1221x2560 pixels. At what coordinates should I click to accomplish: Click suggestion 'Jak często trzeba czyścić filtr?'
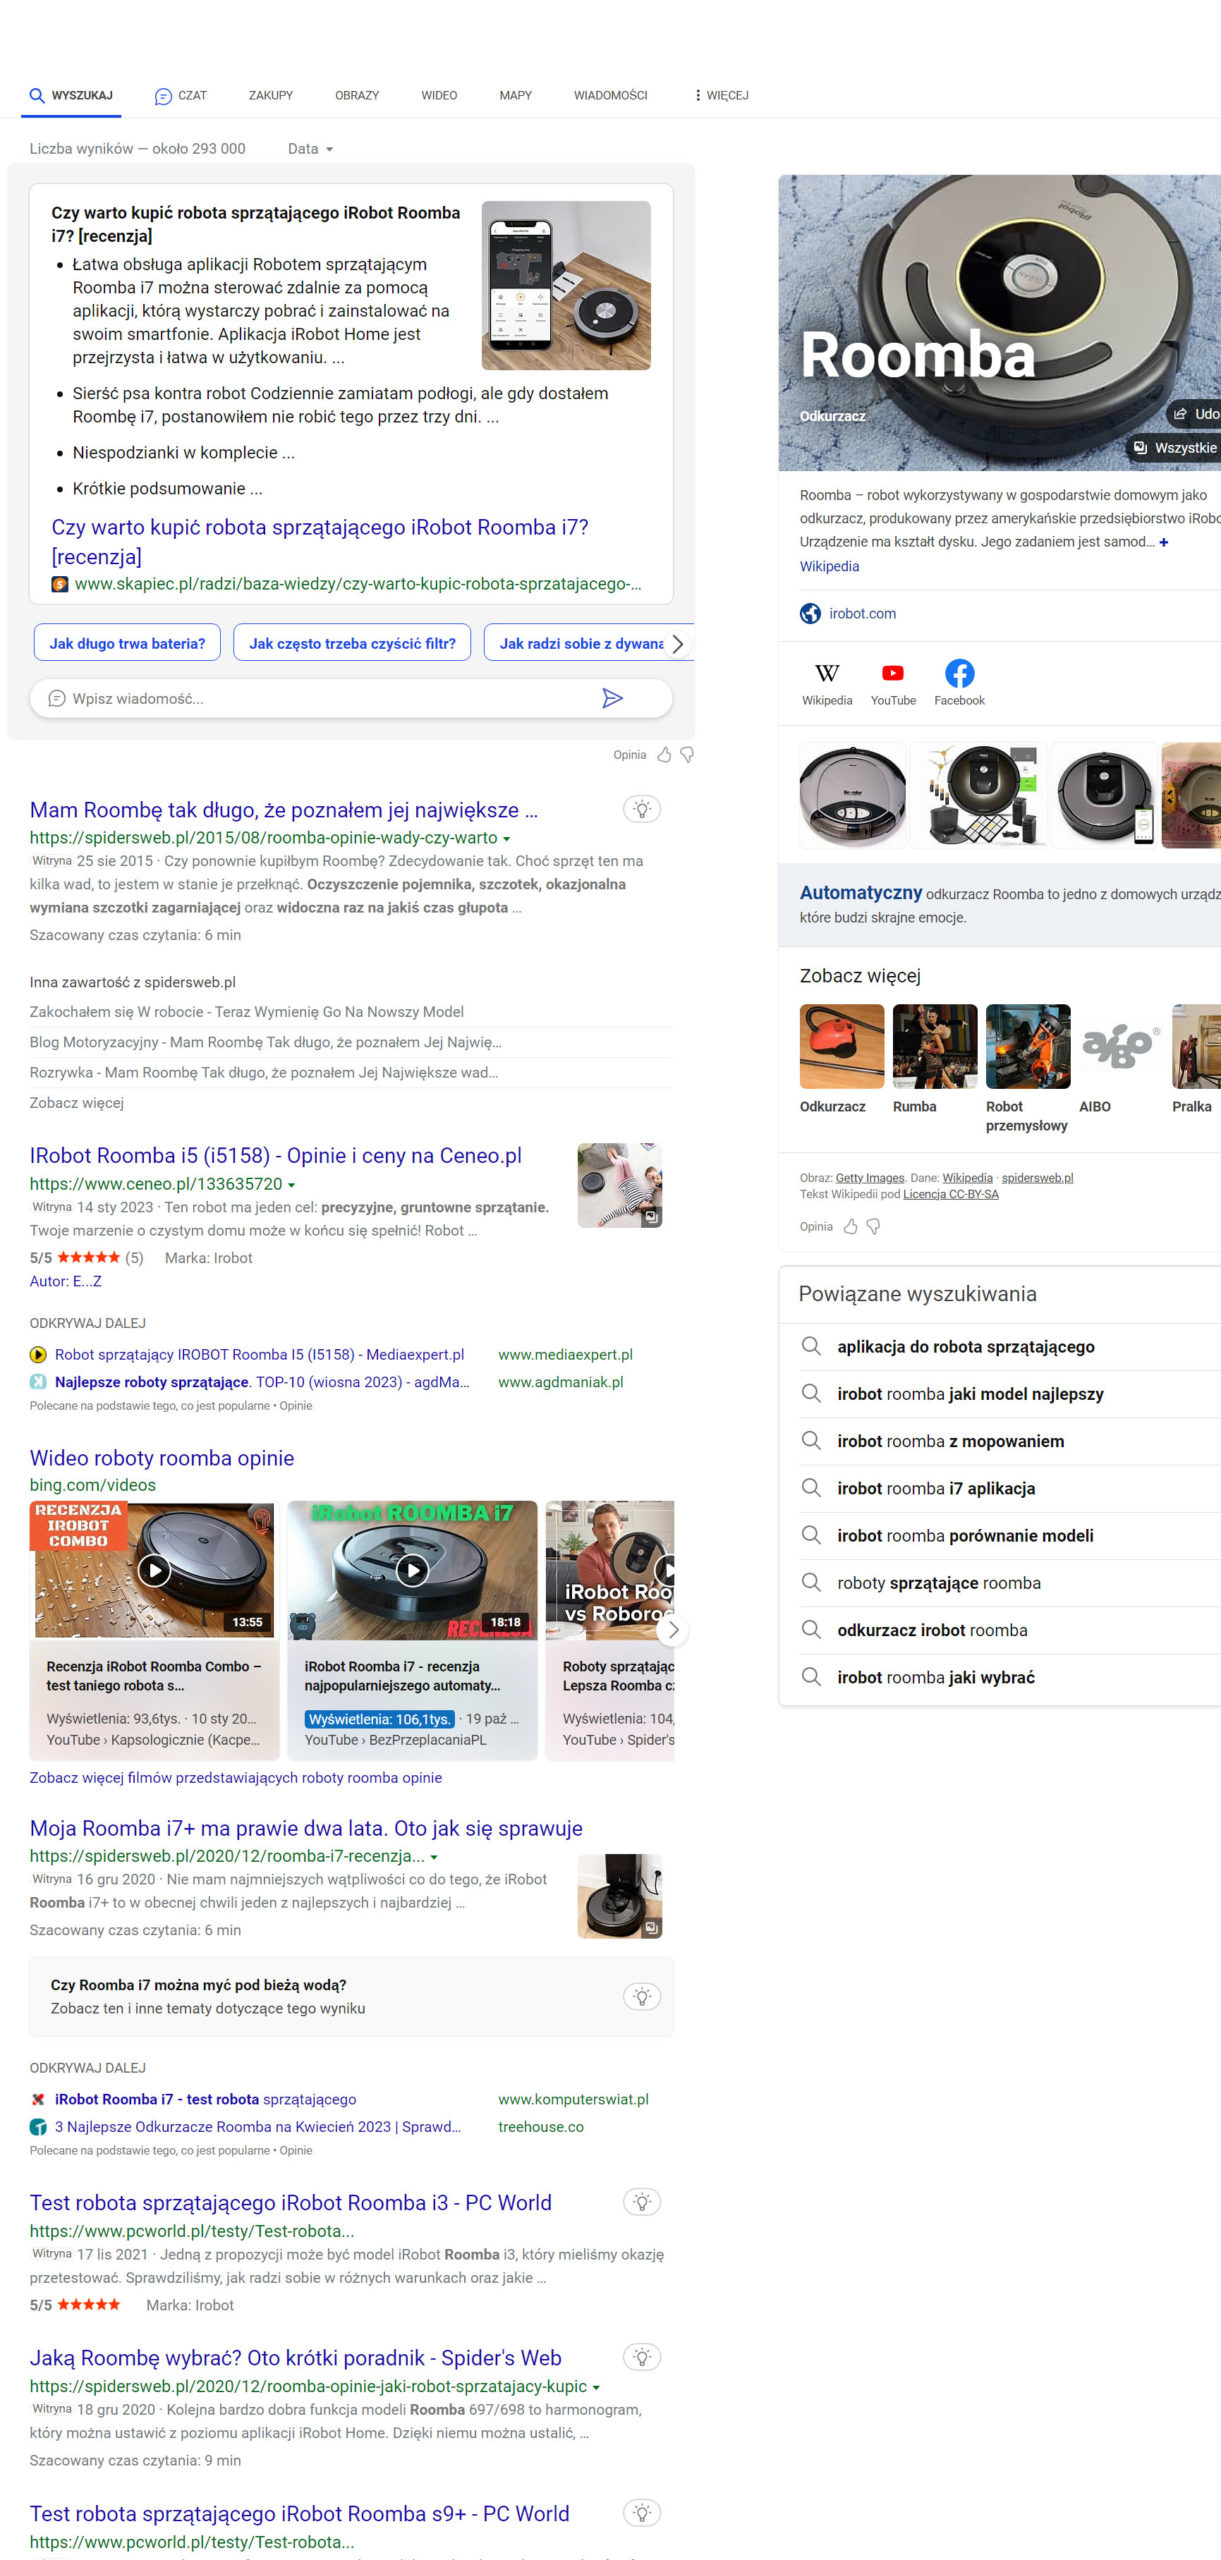[352, 643]
